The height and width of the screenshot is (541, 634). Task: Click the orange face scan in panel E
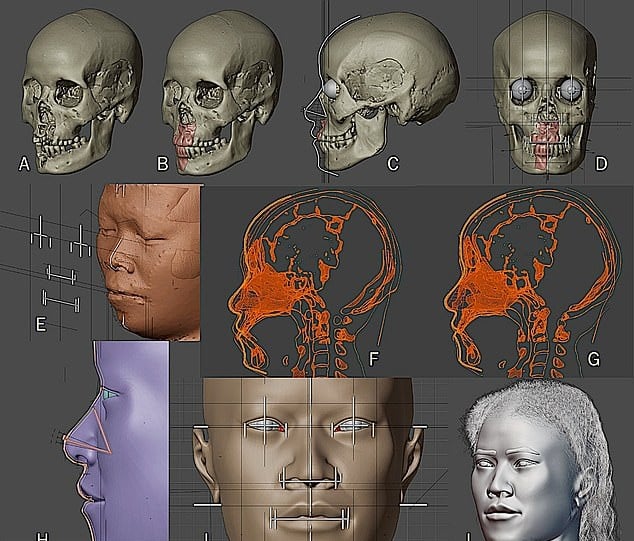pyautogui.click(x=150, y=265)
